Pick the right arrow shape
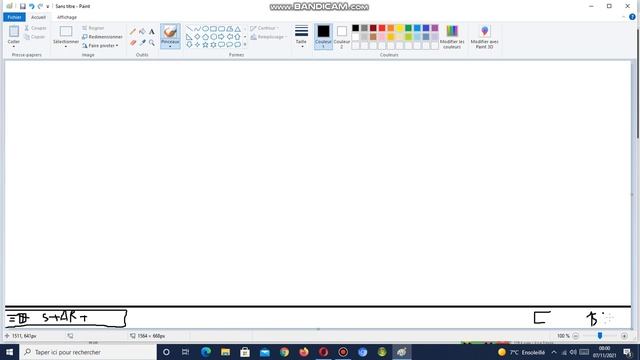The width and height of the screenshot is (640, 360). (221, 37)
